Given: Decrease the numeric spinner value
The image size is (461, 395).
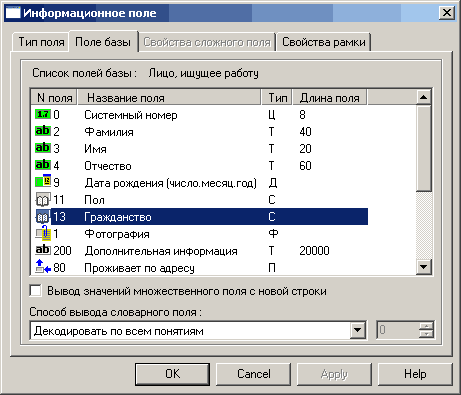Looking at the screenshot, I should click(426, 334).
